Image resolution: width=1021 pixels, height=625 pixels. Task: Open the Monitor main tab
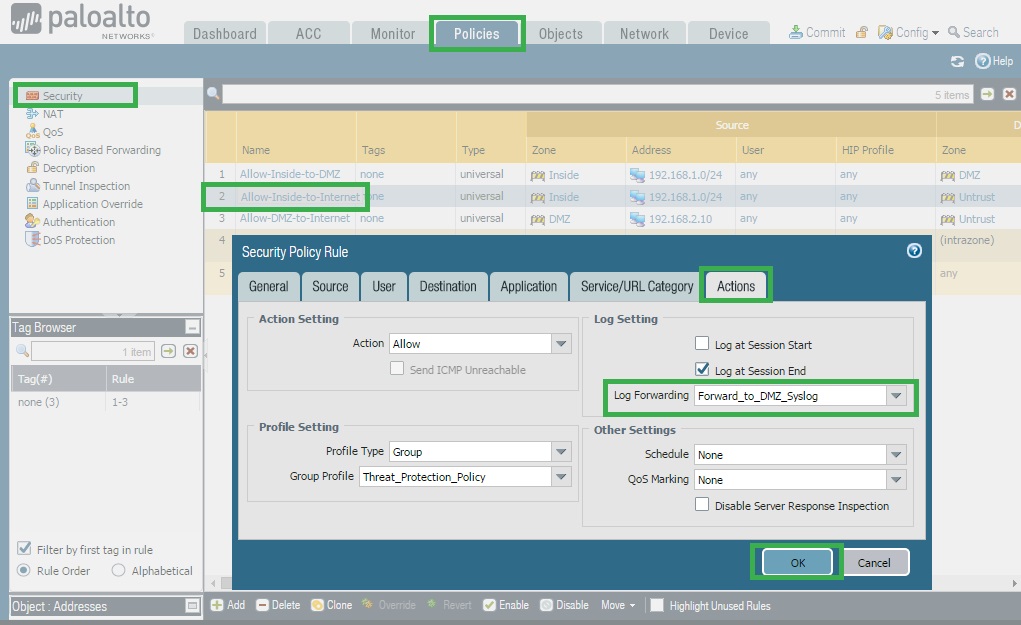tap(392, 33)
